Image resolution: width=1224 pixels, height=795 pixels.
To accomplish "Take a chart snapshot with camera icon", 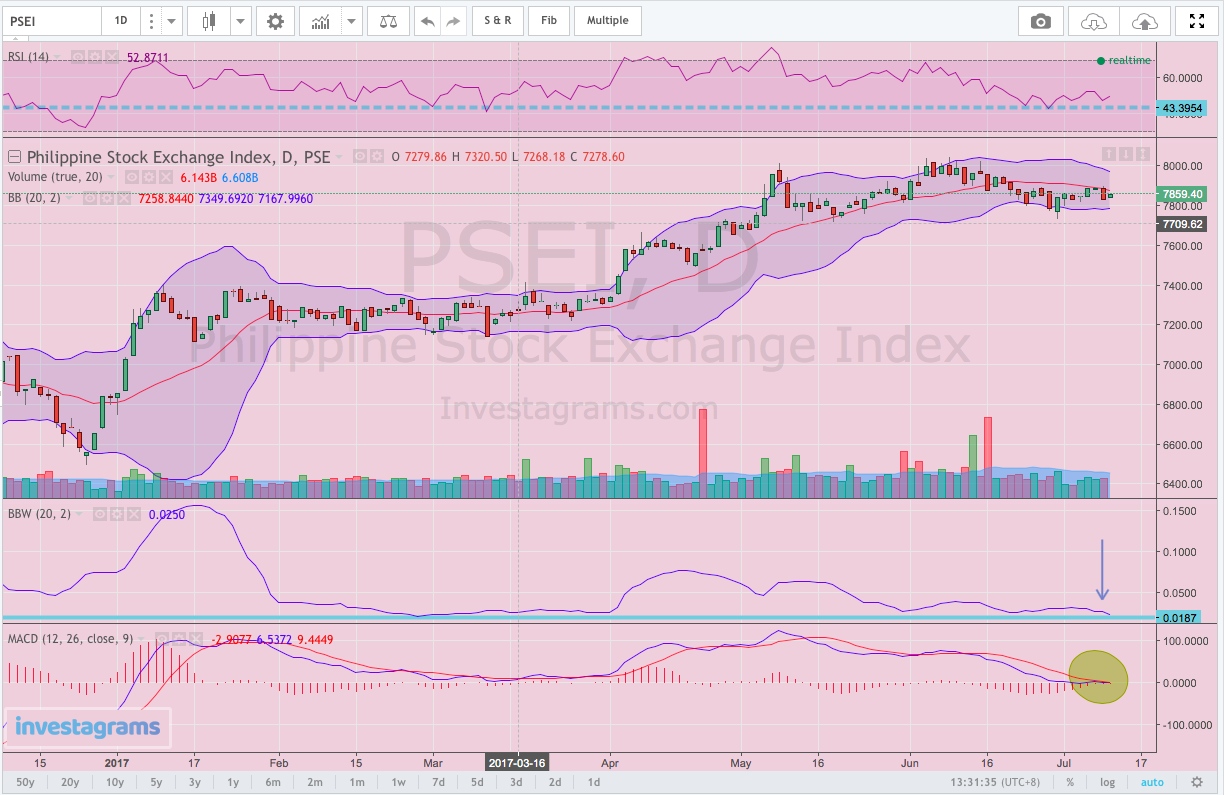I will 1041,21.
